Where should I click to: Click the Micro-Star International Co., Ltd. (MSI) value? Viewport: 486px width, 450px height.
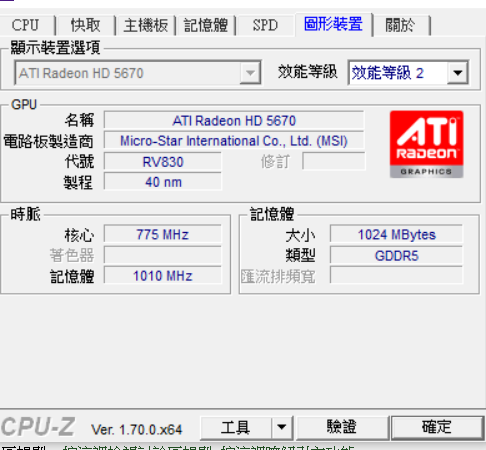pyautogui.click(x=234, y=141)
